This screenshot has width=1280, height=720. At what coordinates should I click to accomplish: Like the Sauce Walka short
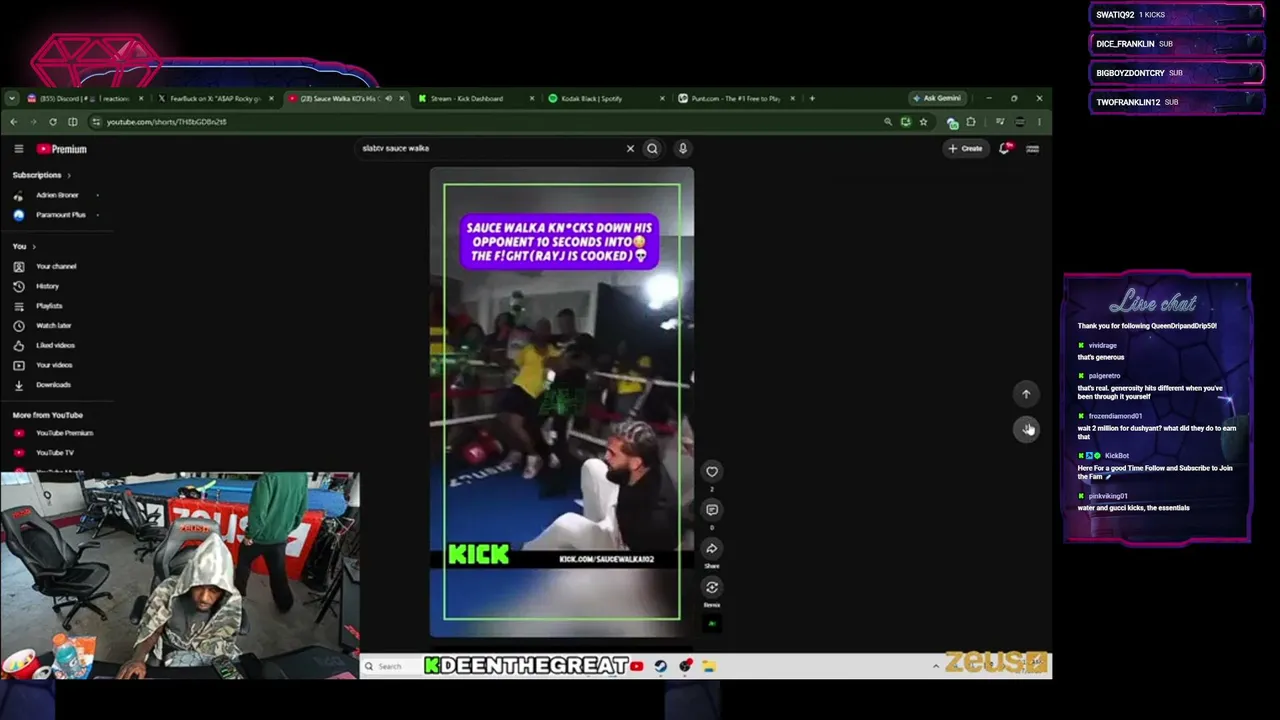pos(712,471)
